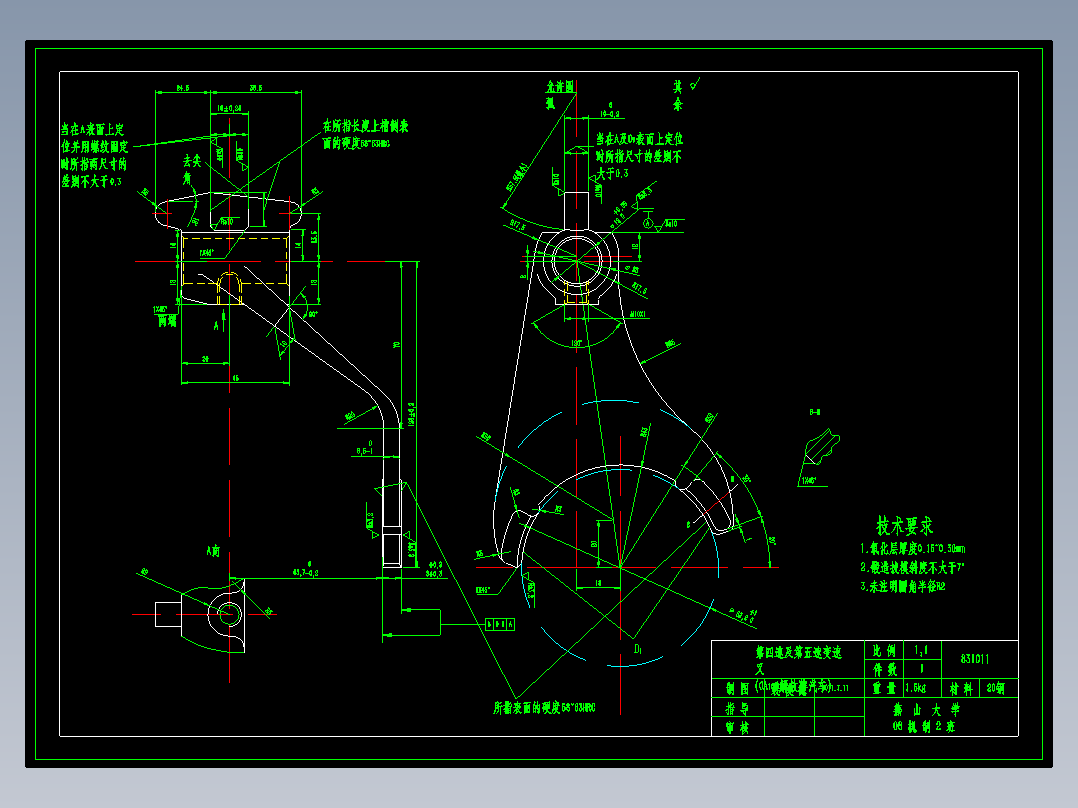Pick the 材料 title block label

click(961, 688)
